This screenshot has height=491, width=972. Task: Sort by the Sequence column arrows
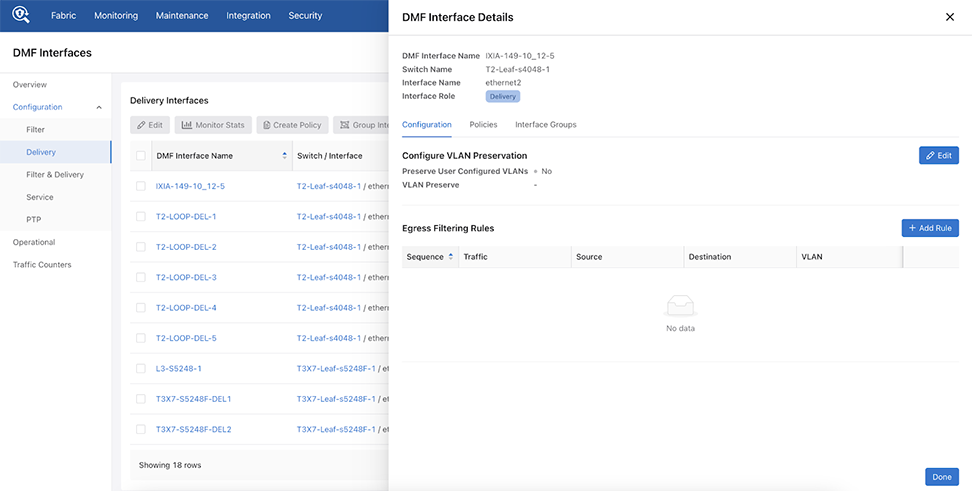(451, 257)
